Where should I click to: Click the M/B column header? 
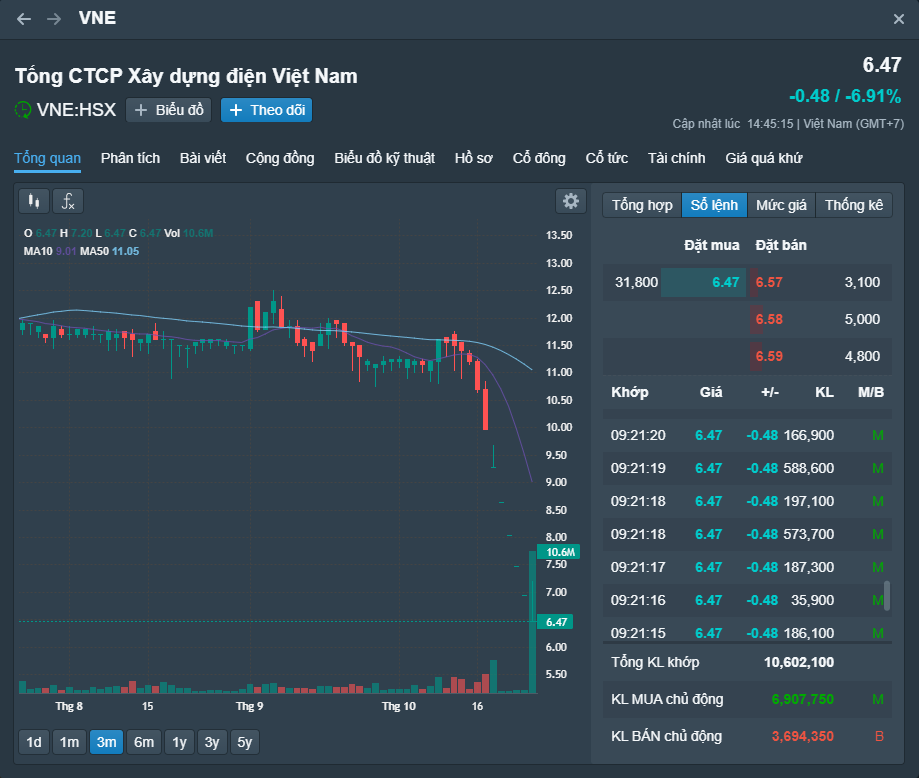click(x=871, y=392)
